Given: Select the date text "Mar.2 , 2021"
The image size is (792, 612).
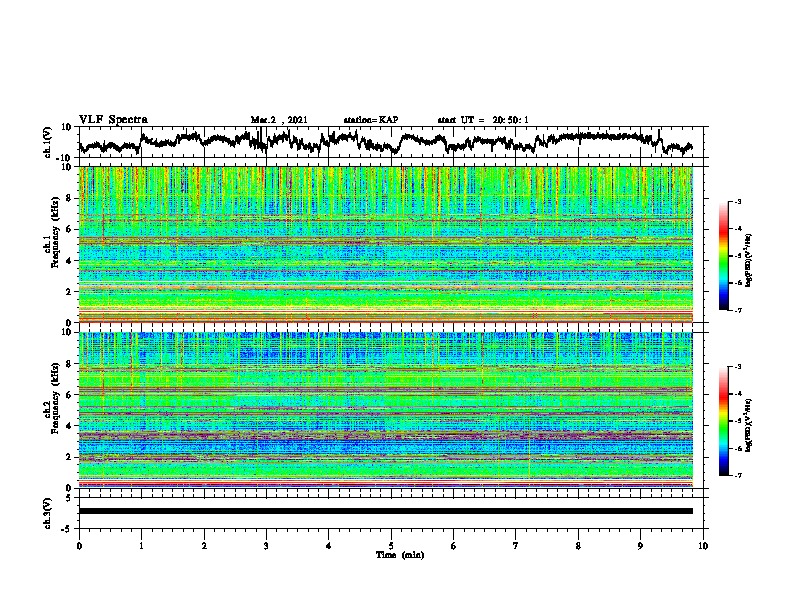Looking at the screenshot, I should pyautogui.click(x=279, y=120).
